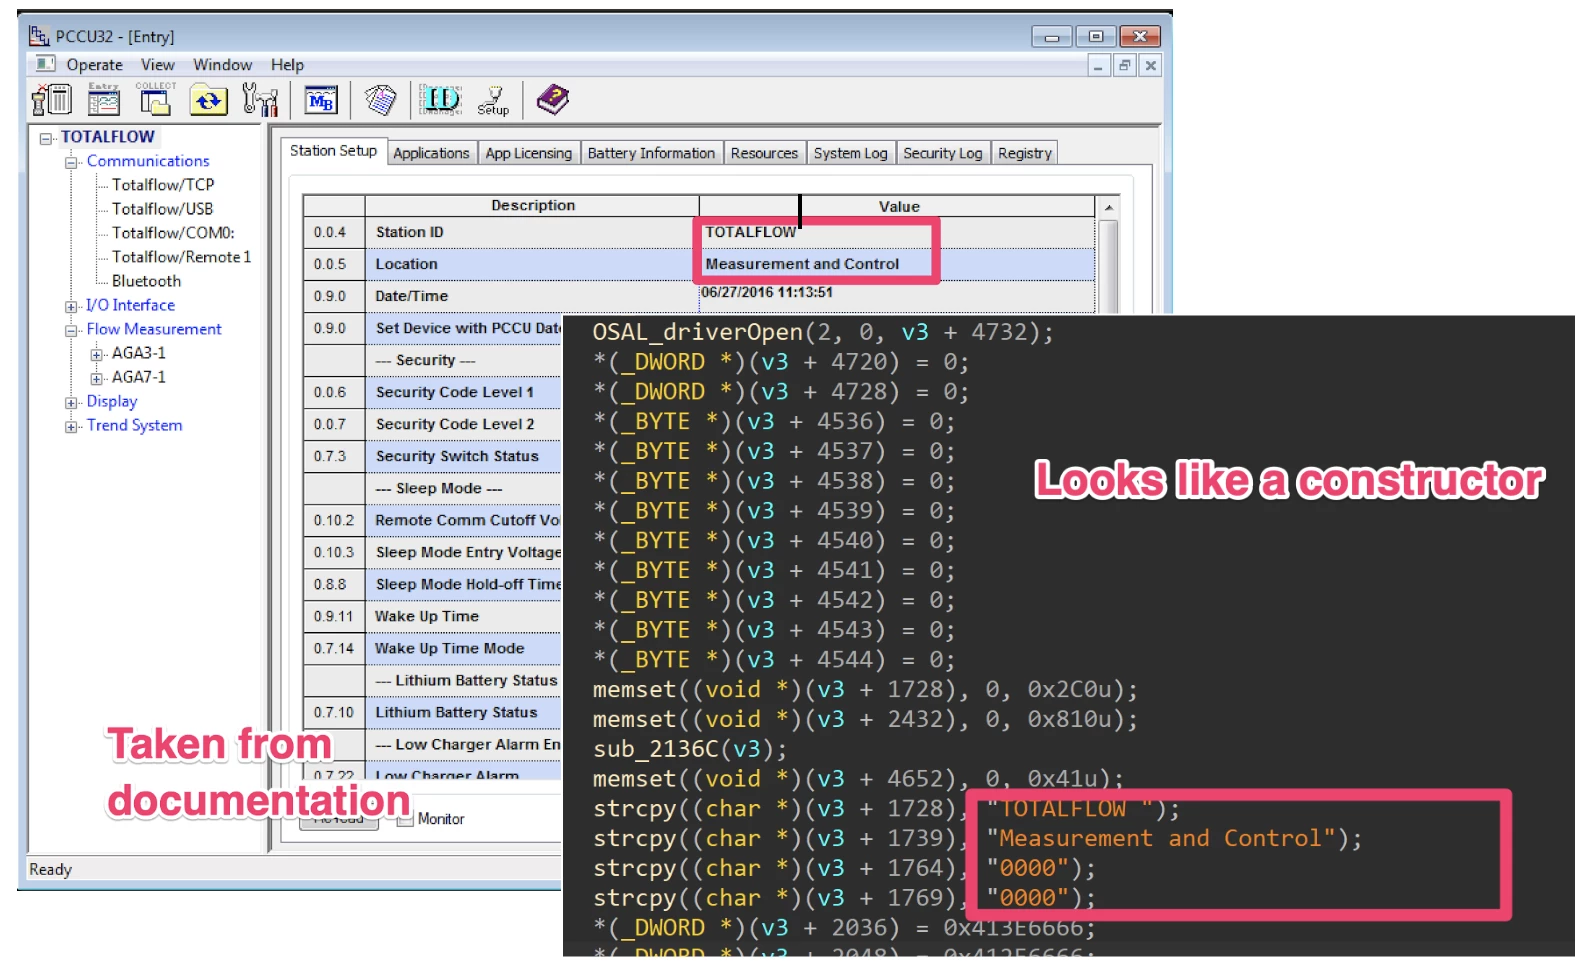Switch to the Applications tab

point(431,153)
